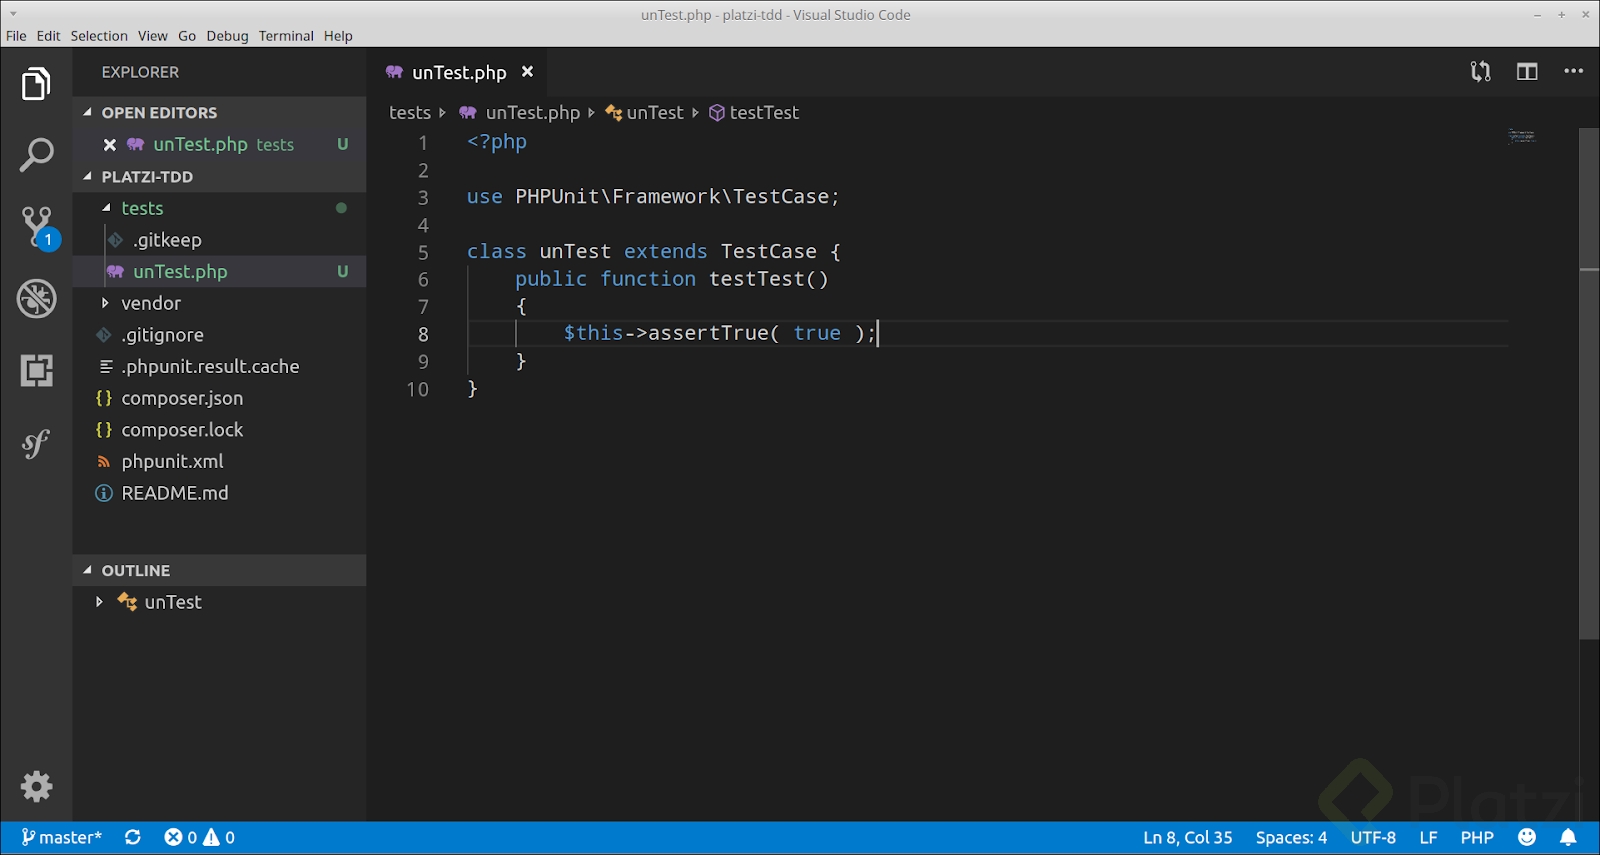Open the Explorer view in activity bar

pos(36,84)
